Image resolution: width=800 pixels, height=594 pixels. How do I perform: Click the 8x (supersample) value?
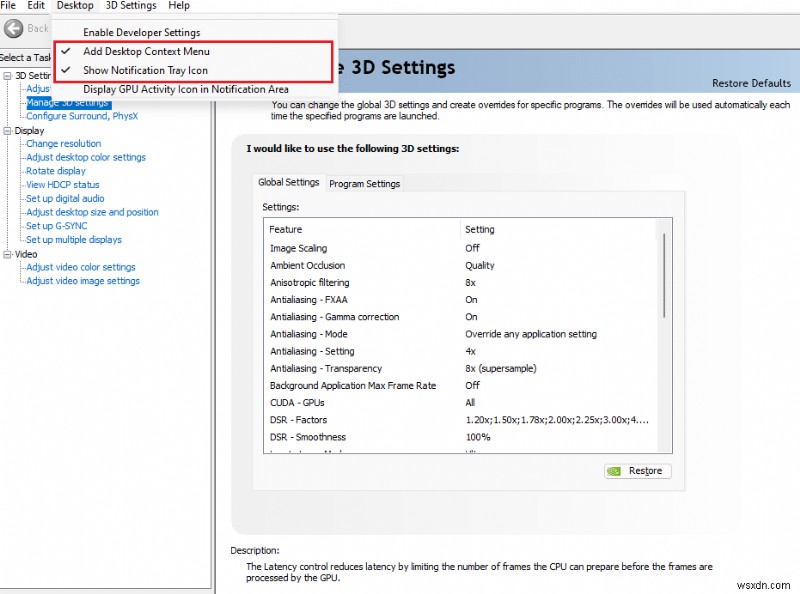coord(501,368)
